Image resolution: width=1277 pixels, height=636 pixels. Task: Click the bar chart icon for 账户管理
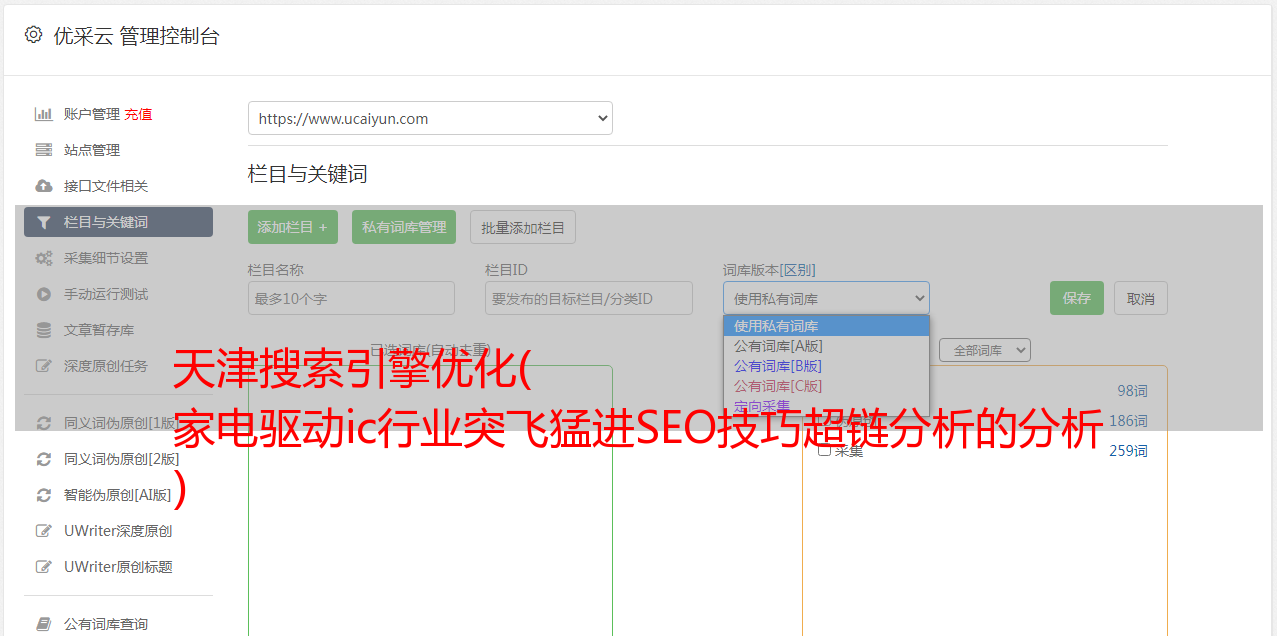(x=44, y=114)
